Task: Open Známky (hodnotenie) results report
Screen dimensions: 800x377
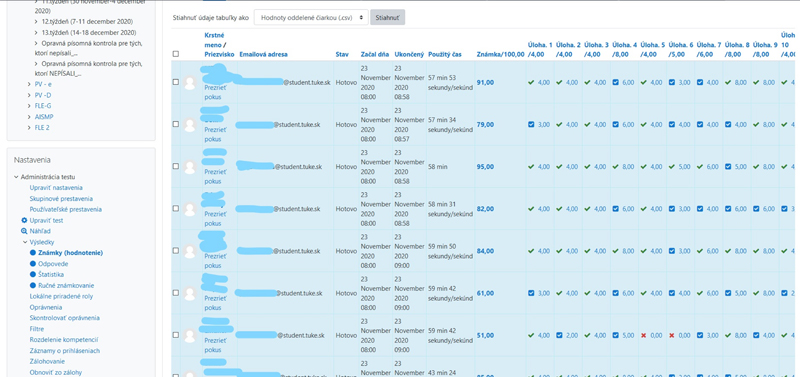Action: (70, 253)
